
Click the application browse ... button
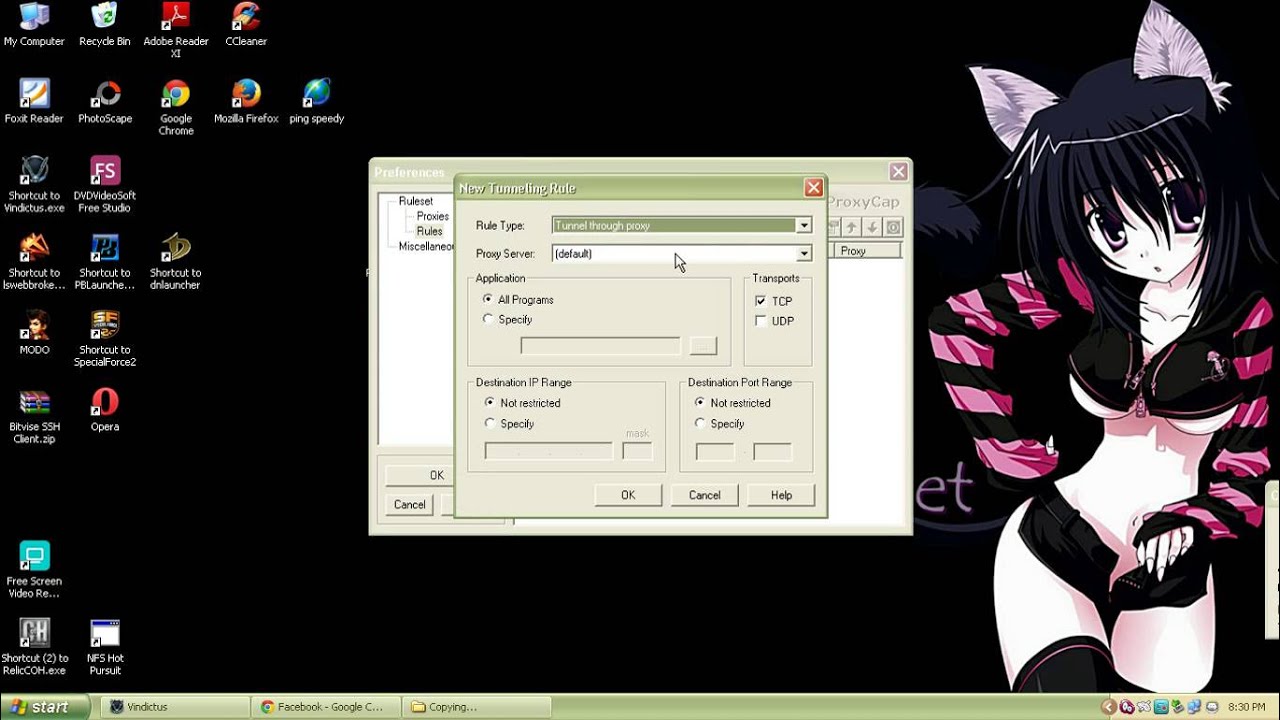[x=703, y=346]
